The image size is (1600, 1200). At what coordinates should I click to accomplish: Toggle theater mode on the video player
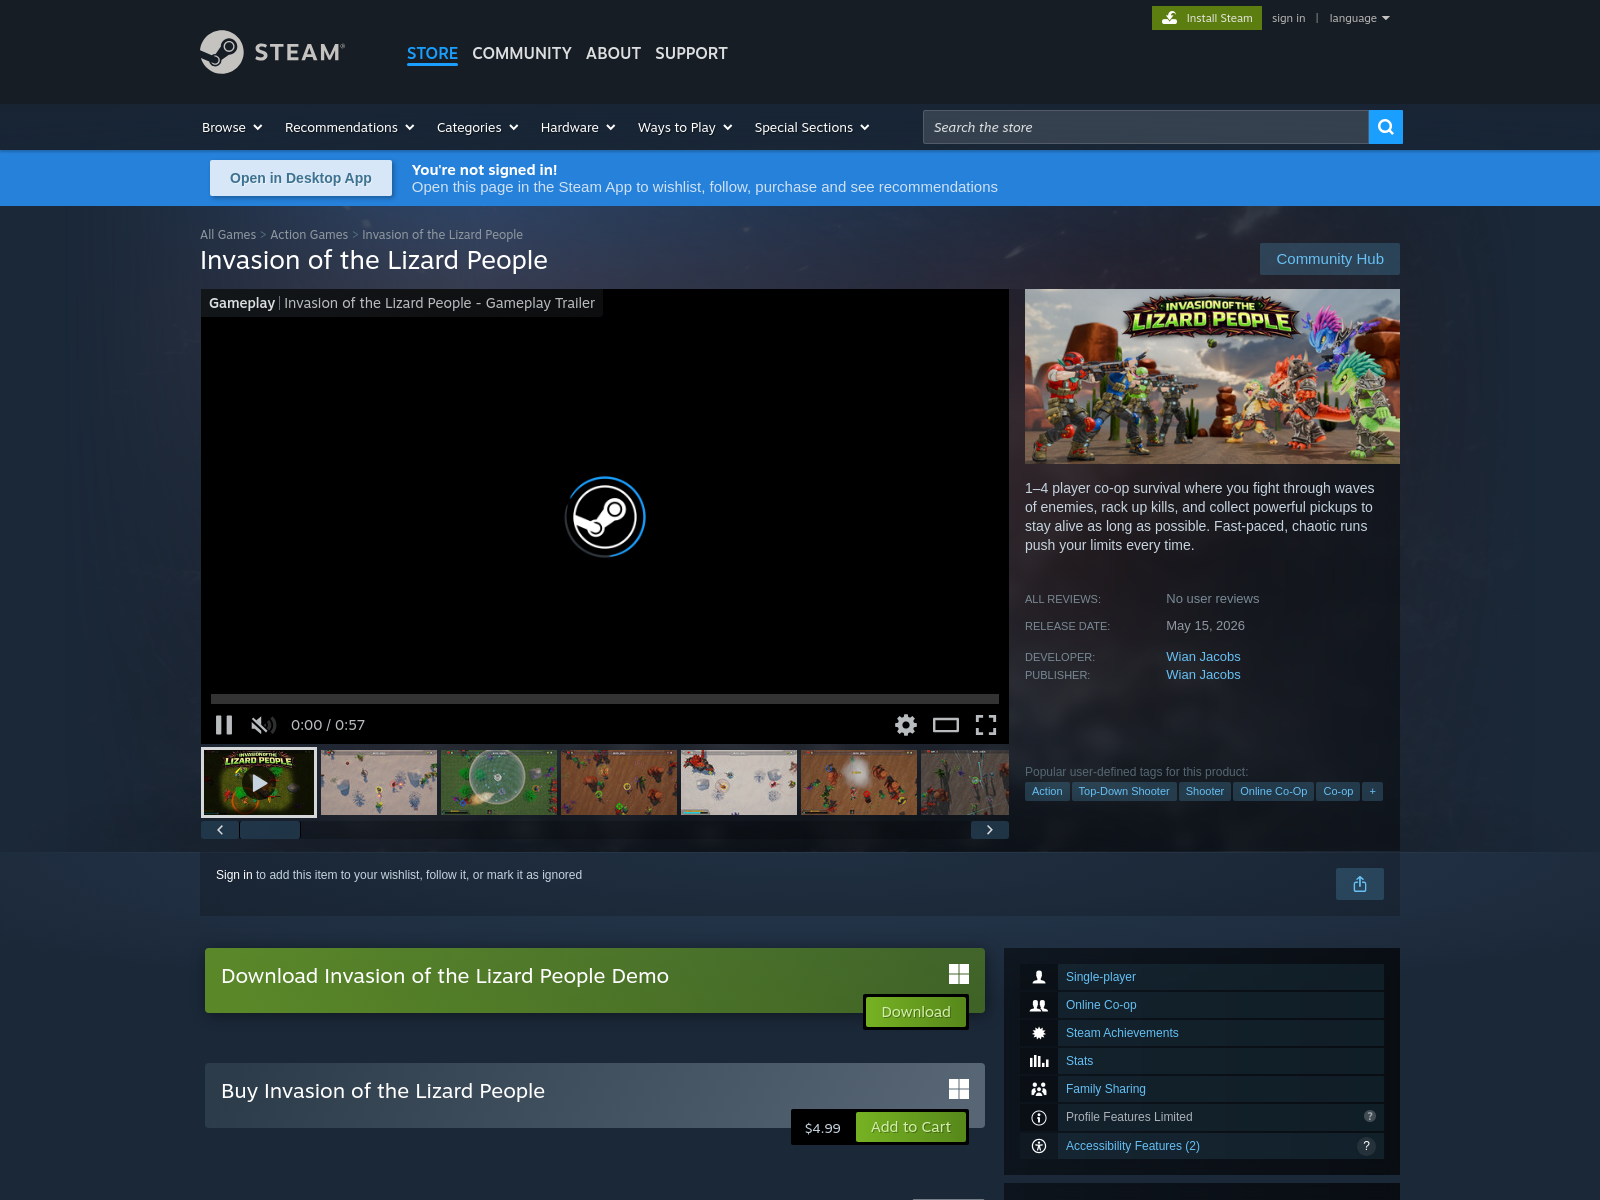click(x=946, y=725)
